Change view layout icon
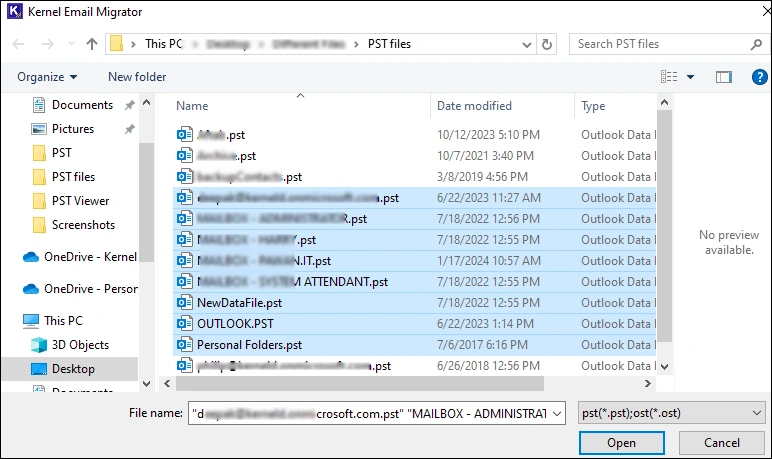 pyautogui.click(x=669, y=77)
